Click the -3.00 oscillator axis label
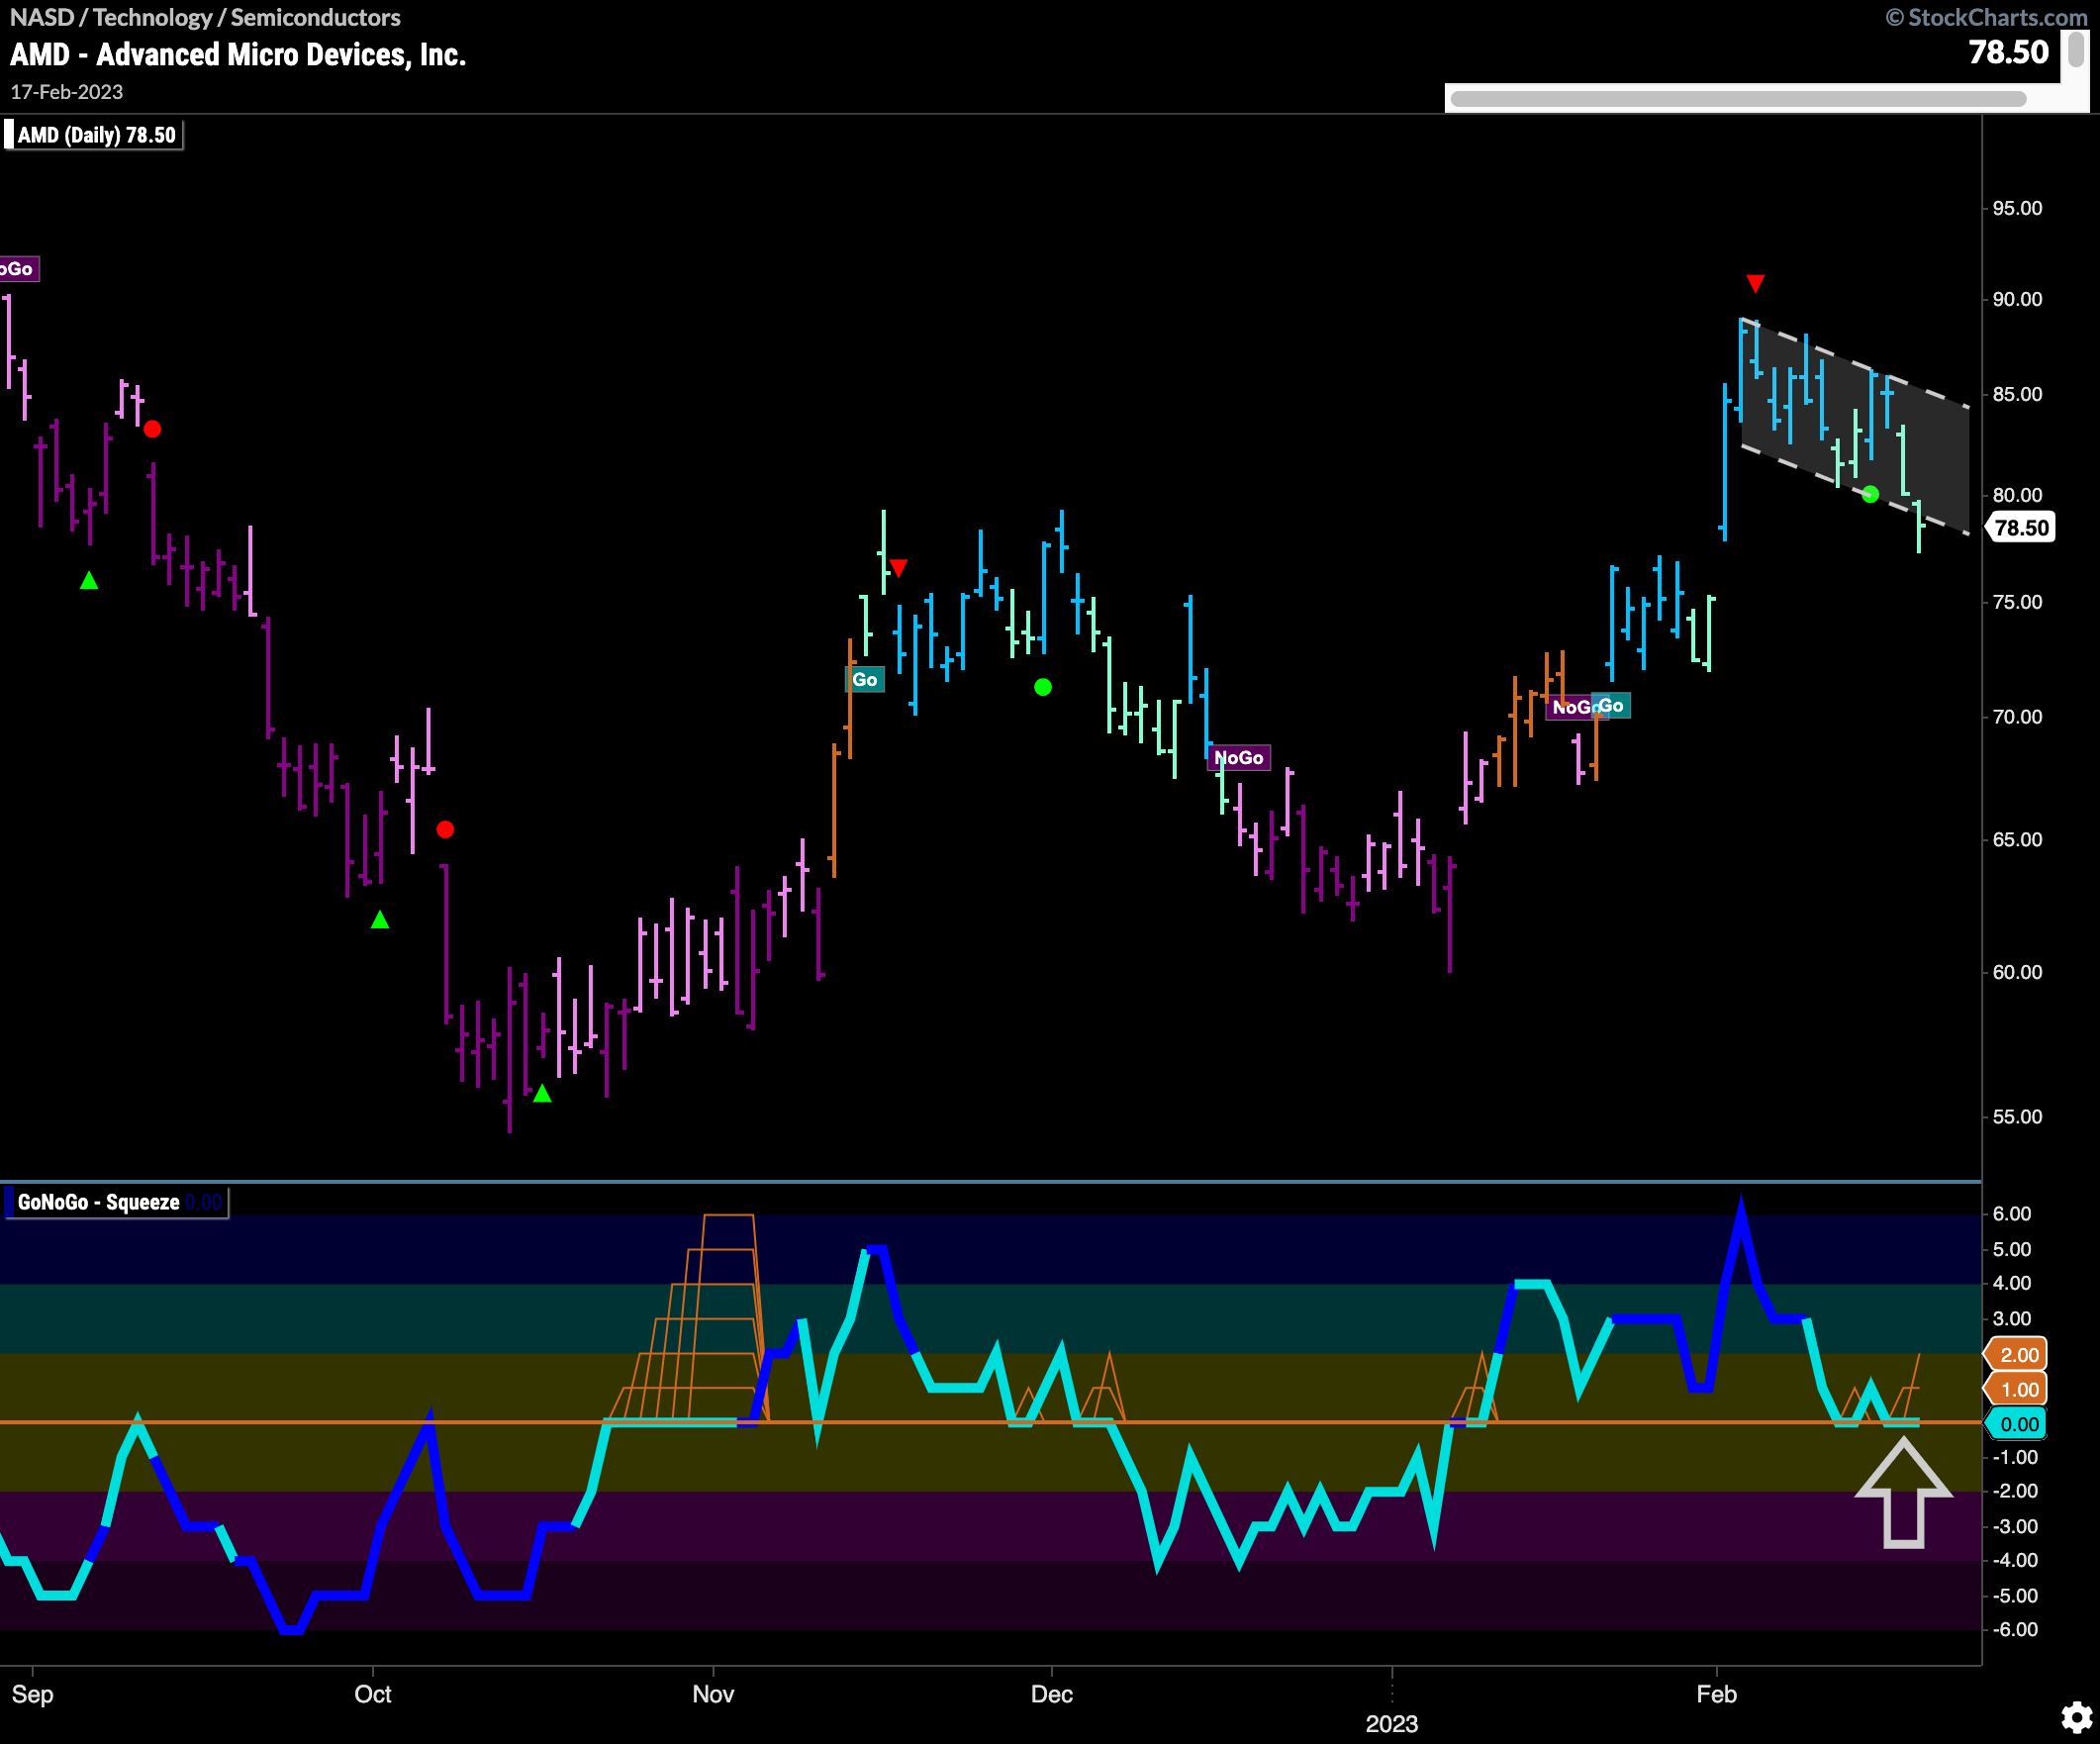Viewport: 2100px width, 1744px height. pos(2014,1526)
